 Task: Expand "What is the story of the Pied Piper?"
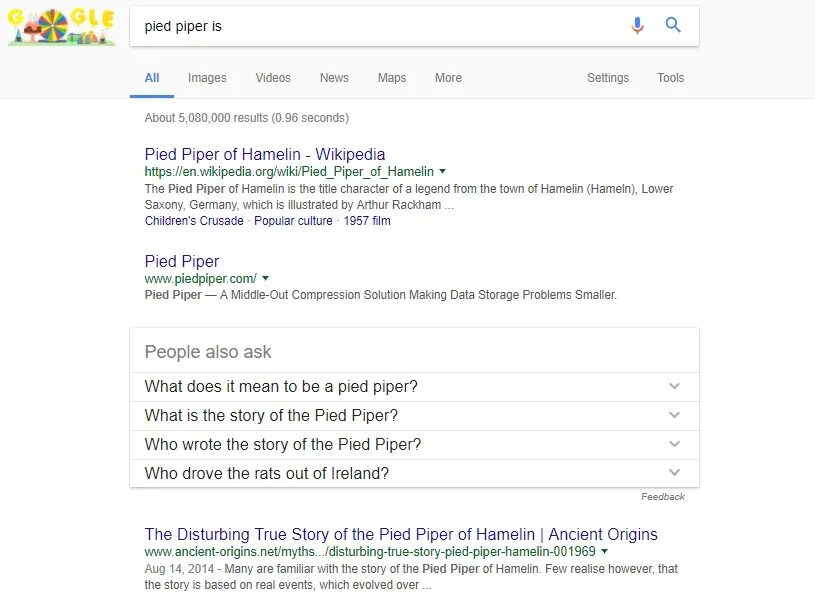(x=414, y=415)
